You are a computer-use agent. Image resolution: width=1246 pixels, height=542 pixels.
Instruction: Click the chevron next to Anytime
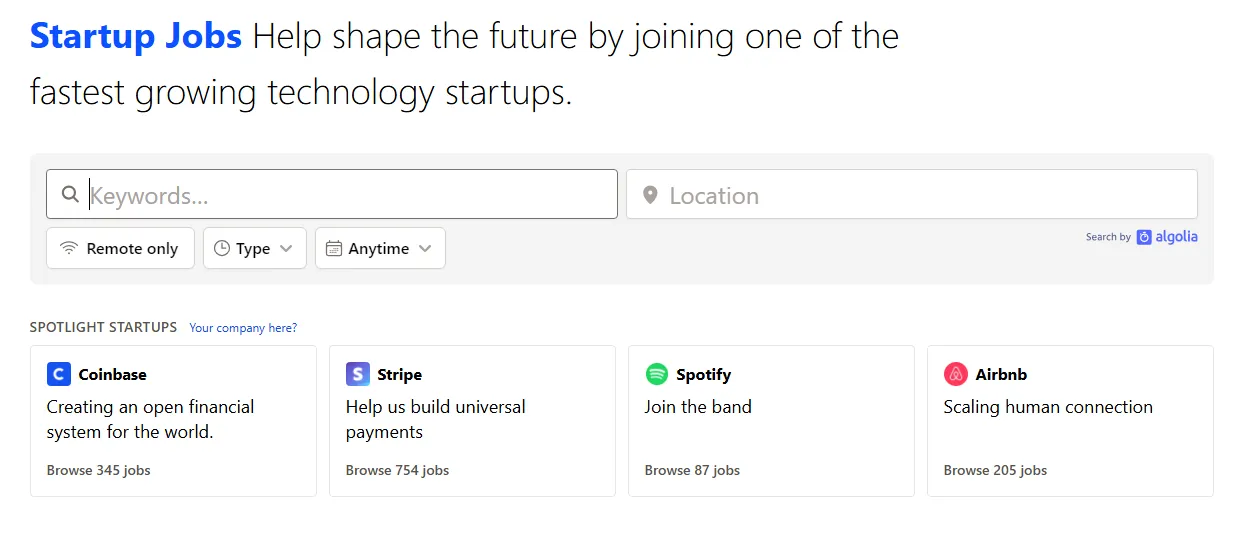(x=425, y=248)
